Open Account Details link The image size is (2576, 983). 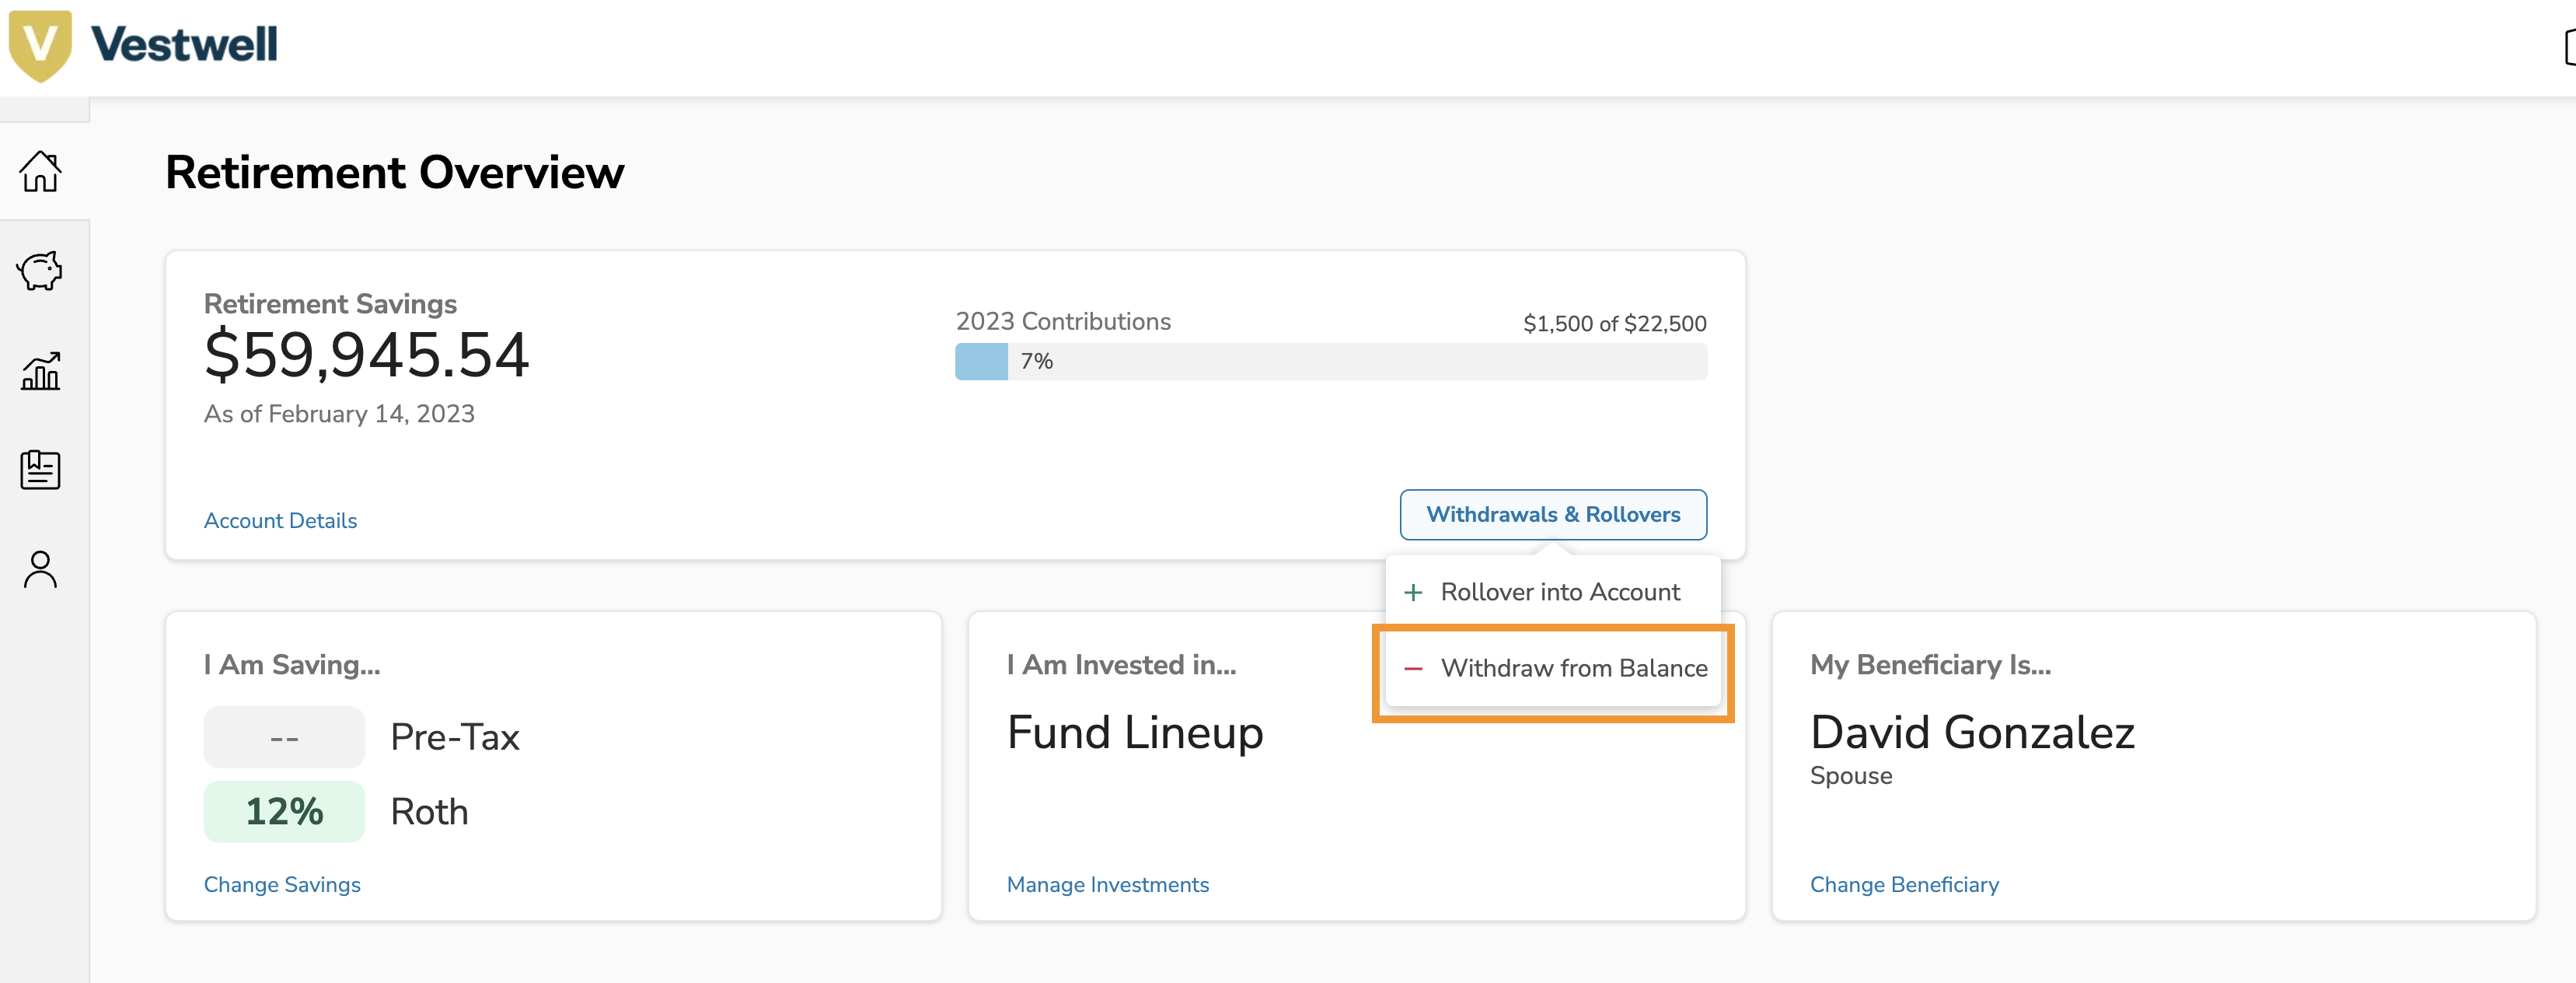point(280,520)
